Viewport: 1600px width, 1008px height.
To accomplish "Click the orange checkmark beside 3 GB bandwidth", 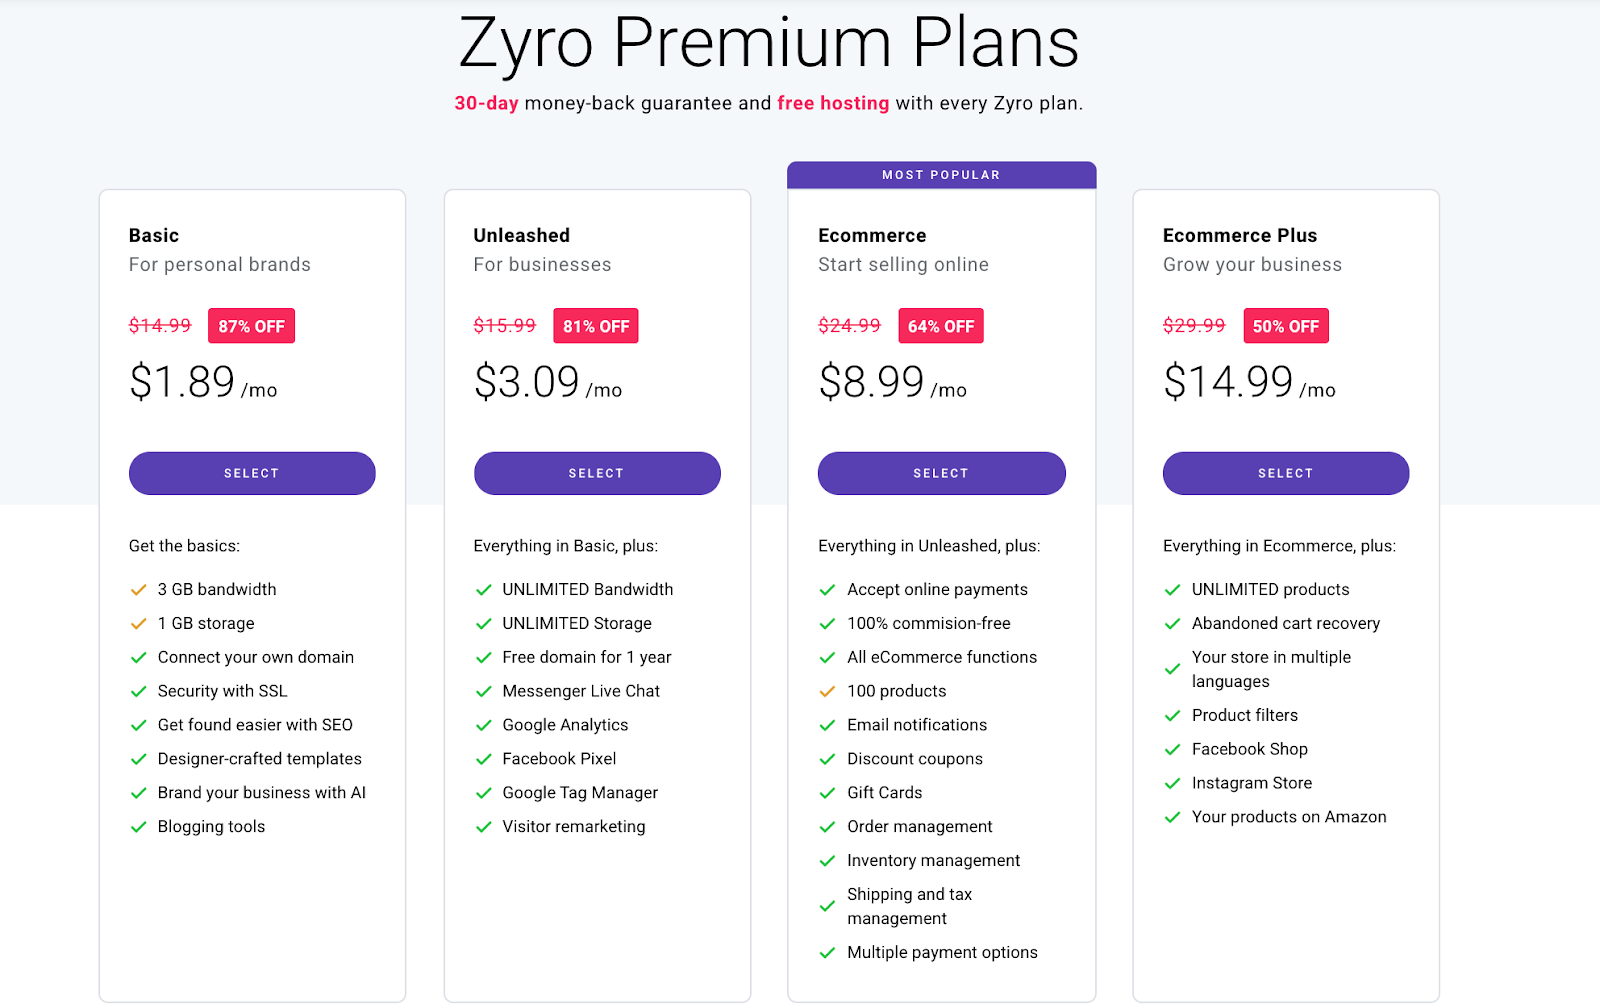I will point(139,590).
